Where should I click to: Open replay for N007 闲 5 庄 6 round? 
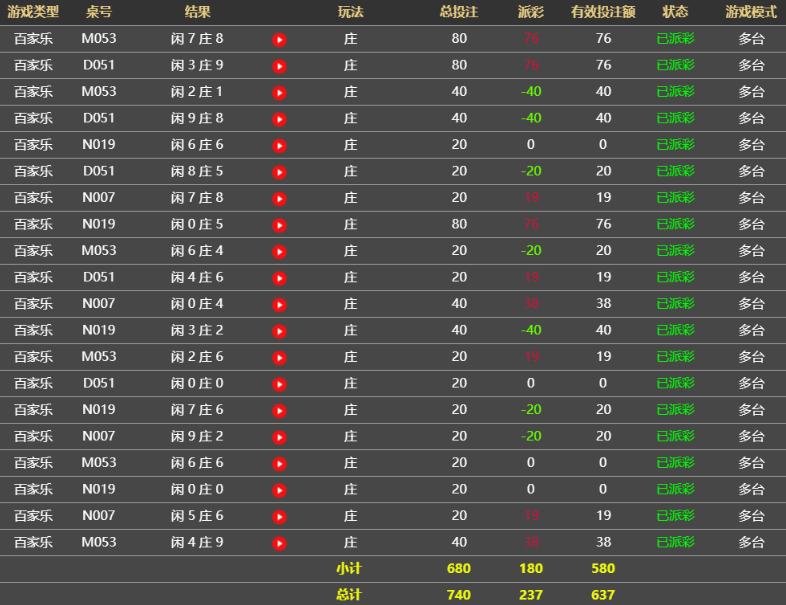tap(279, 517)
